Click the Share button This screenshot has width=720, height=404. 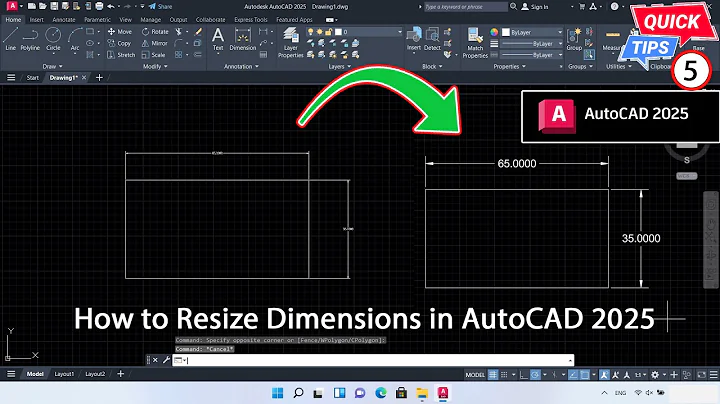[160, 6]
